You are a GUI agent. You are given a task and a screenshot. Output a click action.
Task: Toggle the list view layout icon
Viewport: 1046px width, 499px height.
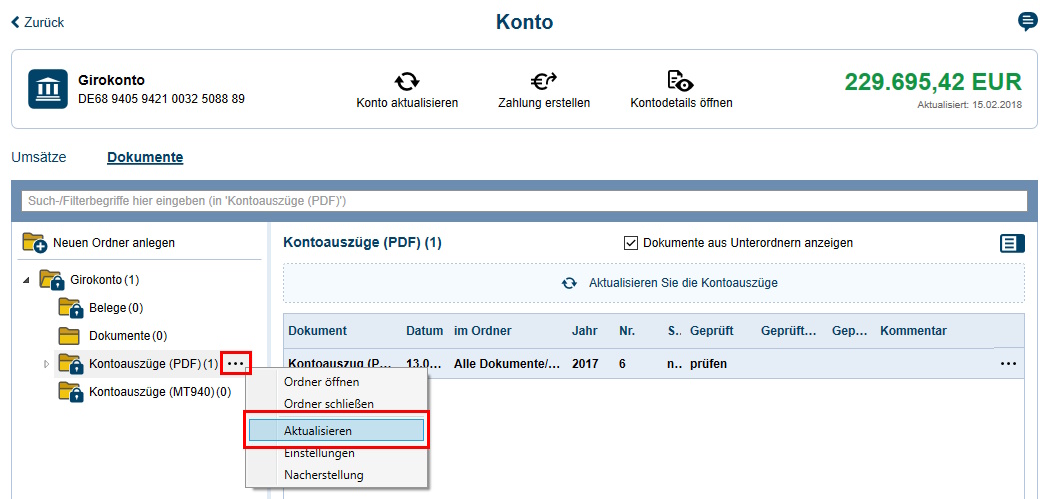point(1012,243)
